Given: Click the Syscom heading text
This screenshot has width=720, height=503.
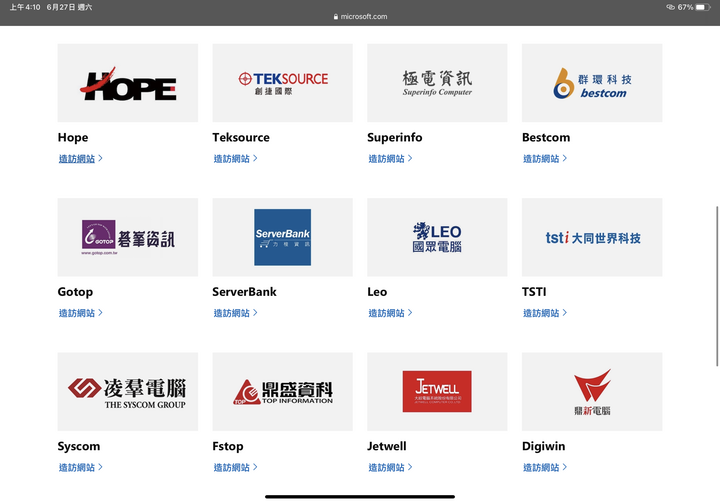Looking at the screenshot, I should pos(79,446).
